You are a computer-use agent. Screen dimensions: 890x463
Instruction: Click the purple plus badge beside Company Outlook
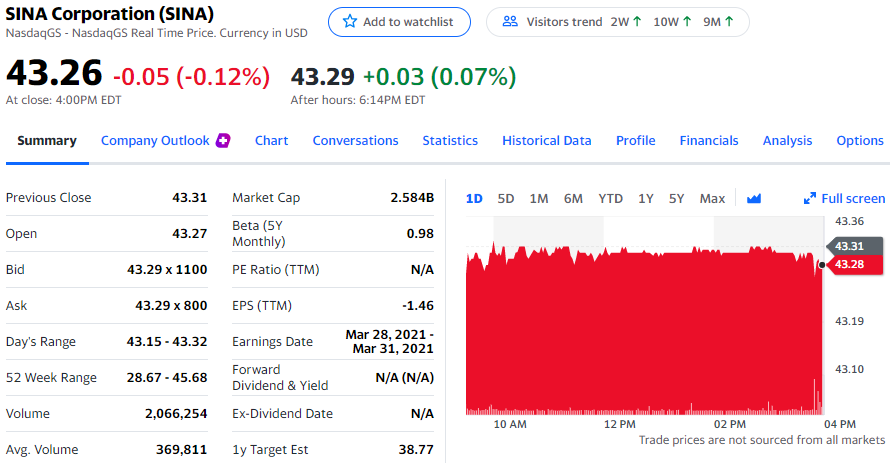click(223, 140)
